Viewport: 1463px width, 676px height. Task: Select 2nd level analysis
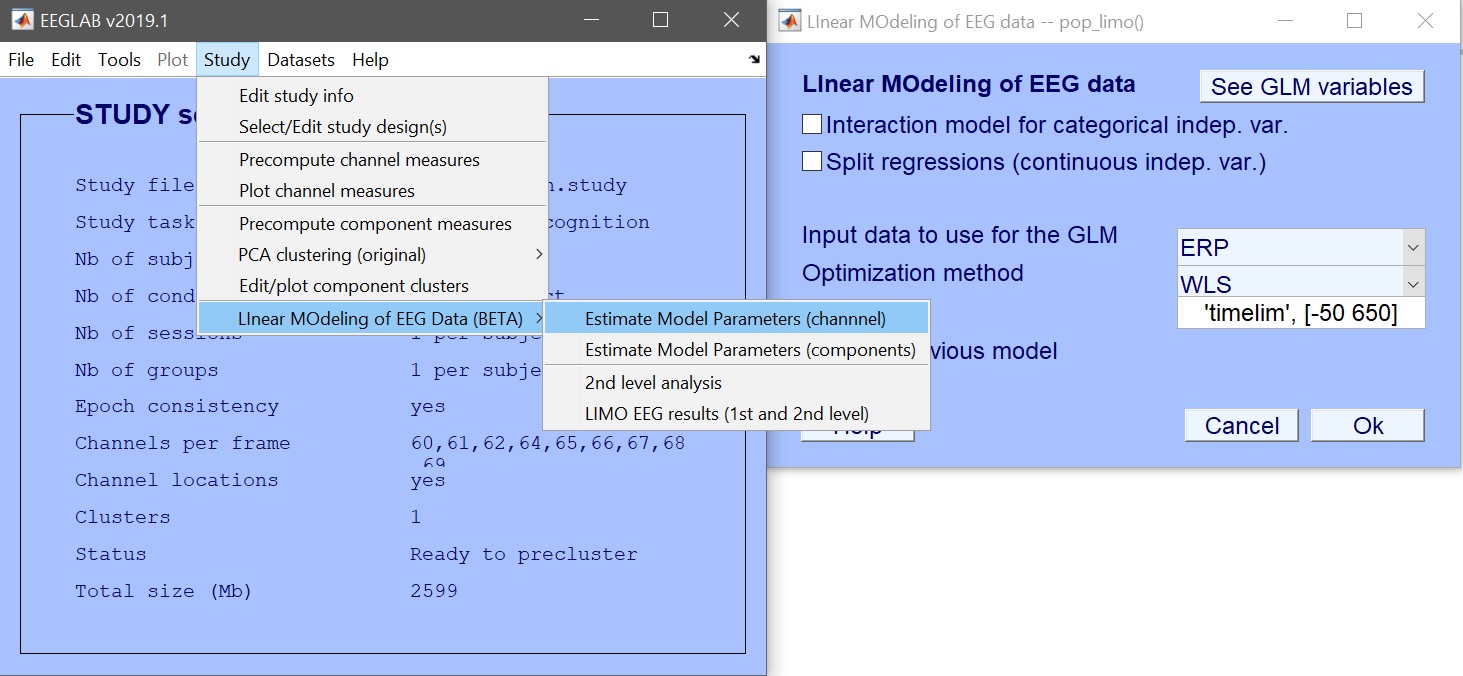(736, 383)
